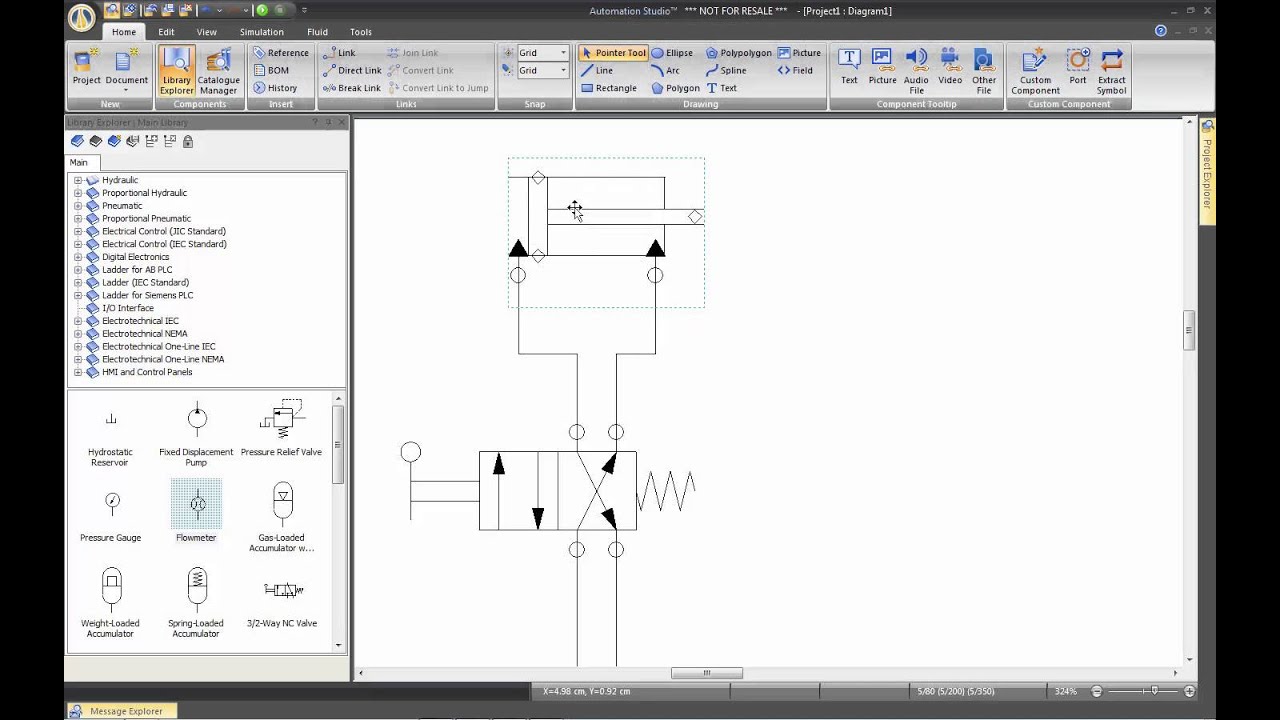Select the Ellipse drawing tool

click(672, 53)
